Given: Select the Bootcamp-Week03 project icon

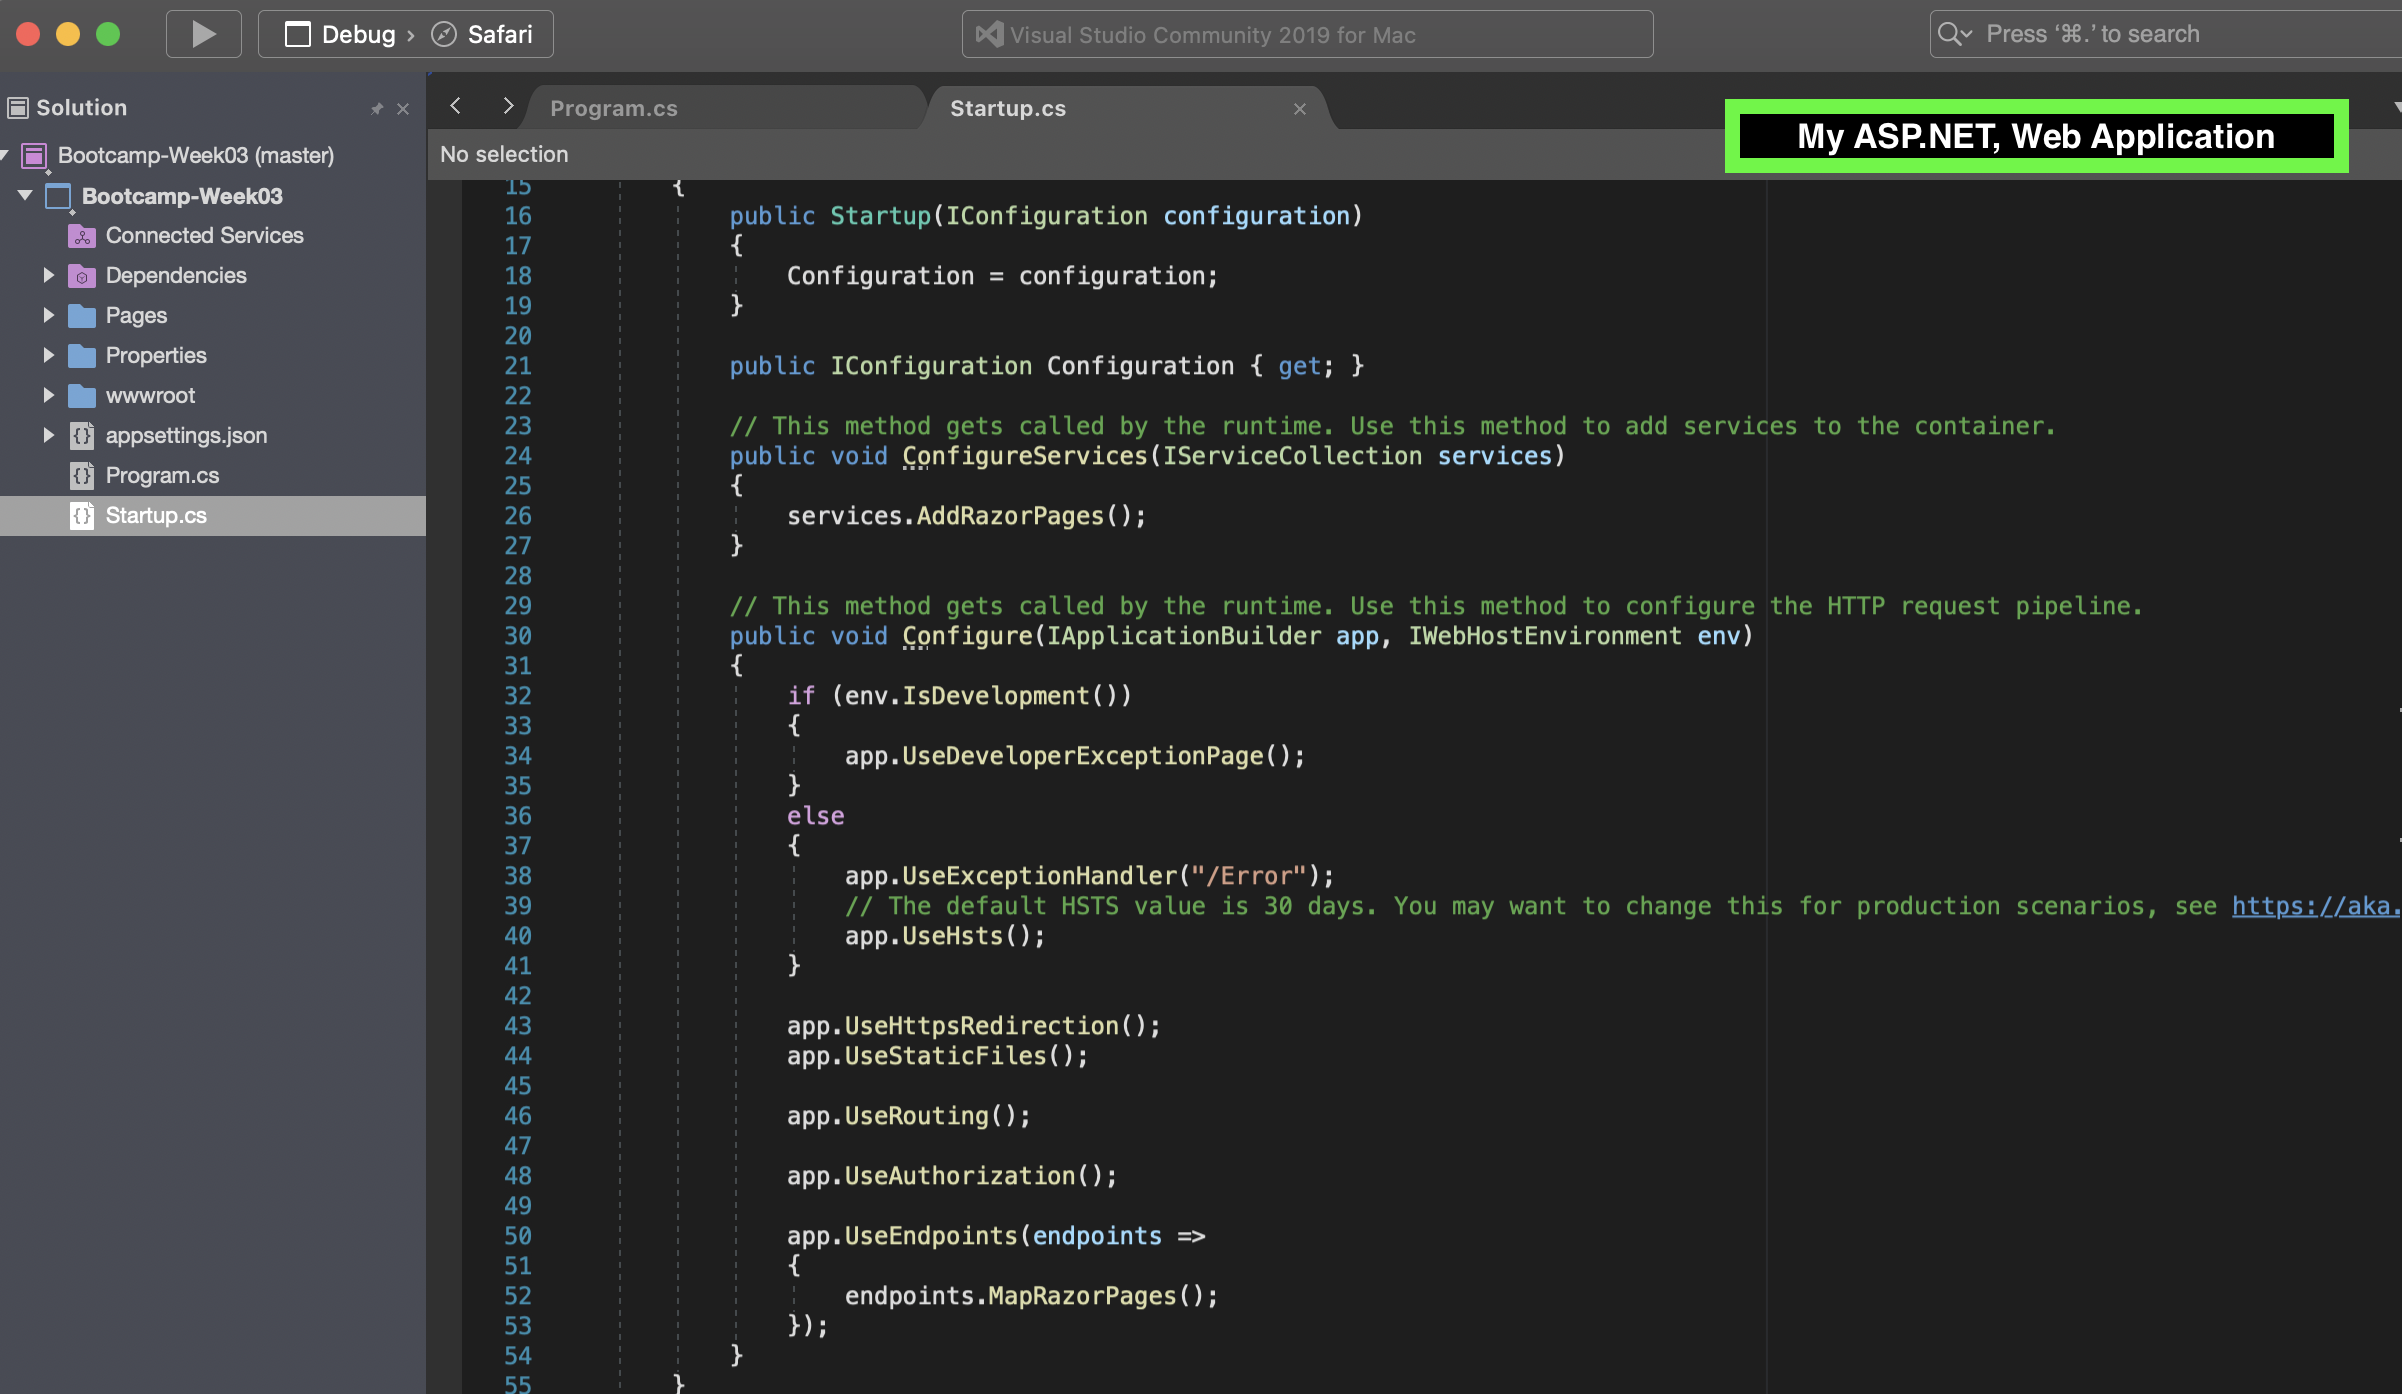Looking at the screenshot, I should click(59, 196).
